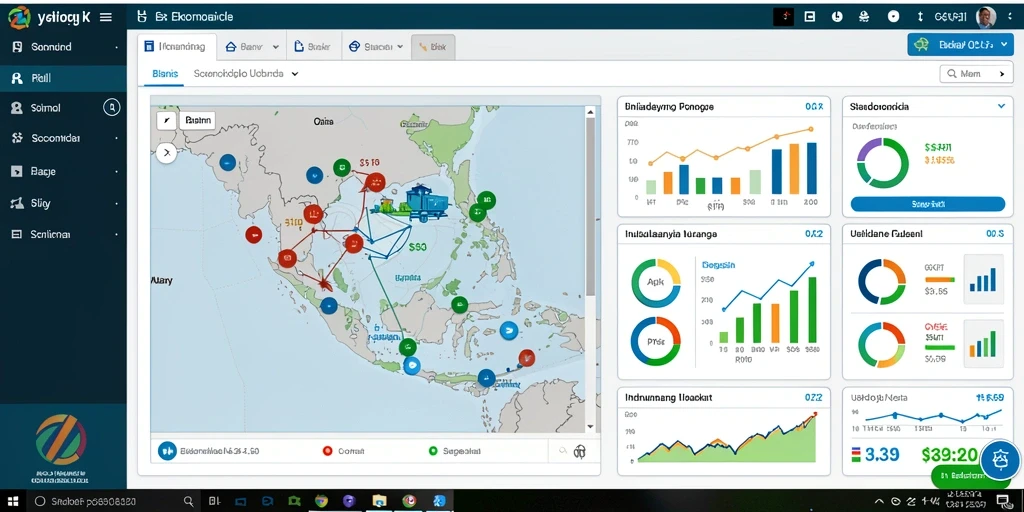Select the green Sagealat legend option
1024x512 pixels.
tap(455, 451)
